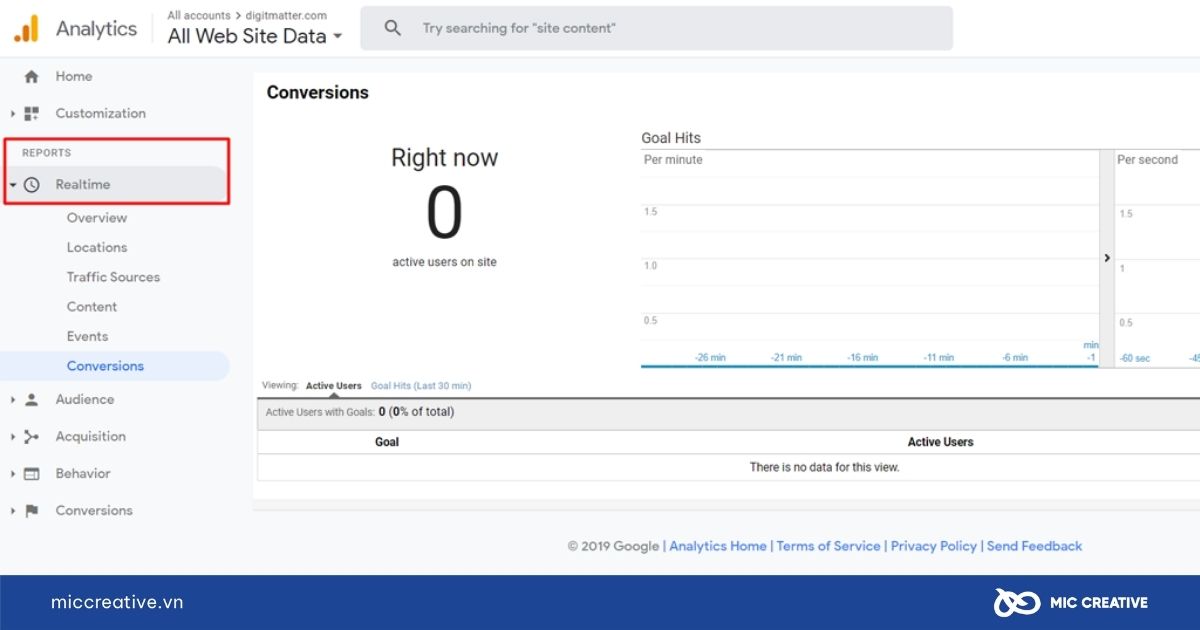Open Realtime Overview report
The height and width of the screenshot is (630, 1200).
click(x=97, y=218)
